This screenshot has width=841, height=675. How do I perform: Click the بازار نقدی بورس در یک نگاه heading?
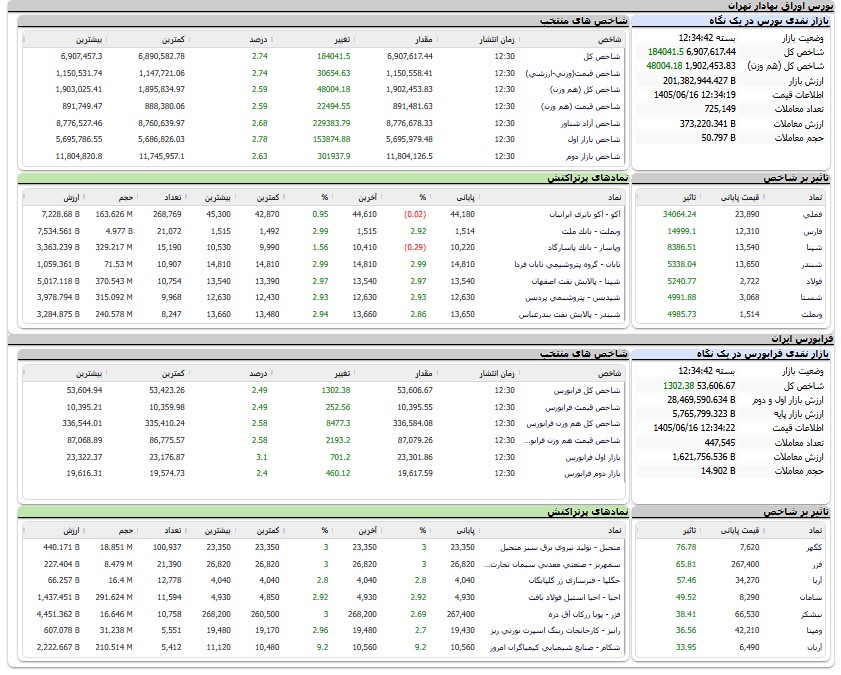pos(769,21)
